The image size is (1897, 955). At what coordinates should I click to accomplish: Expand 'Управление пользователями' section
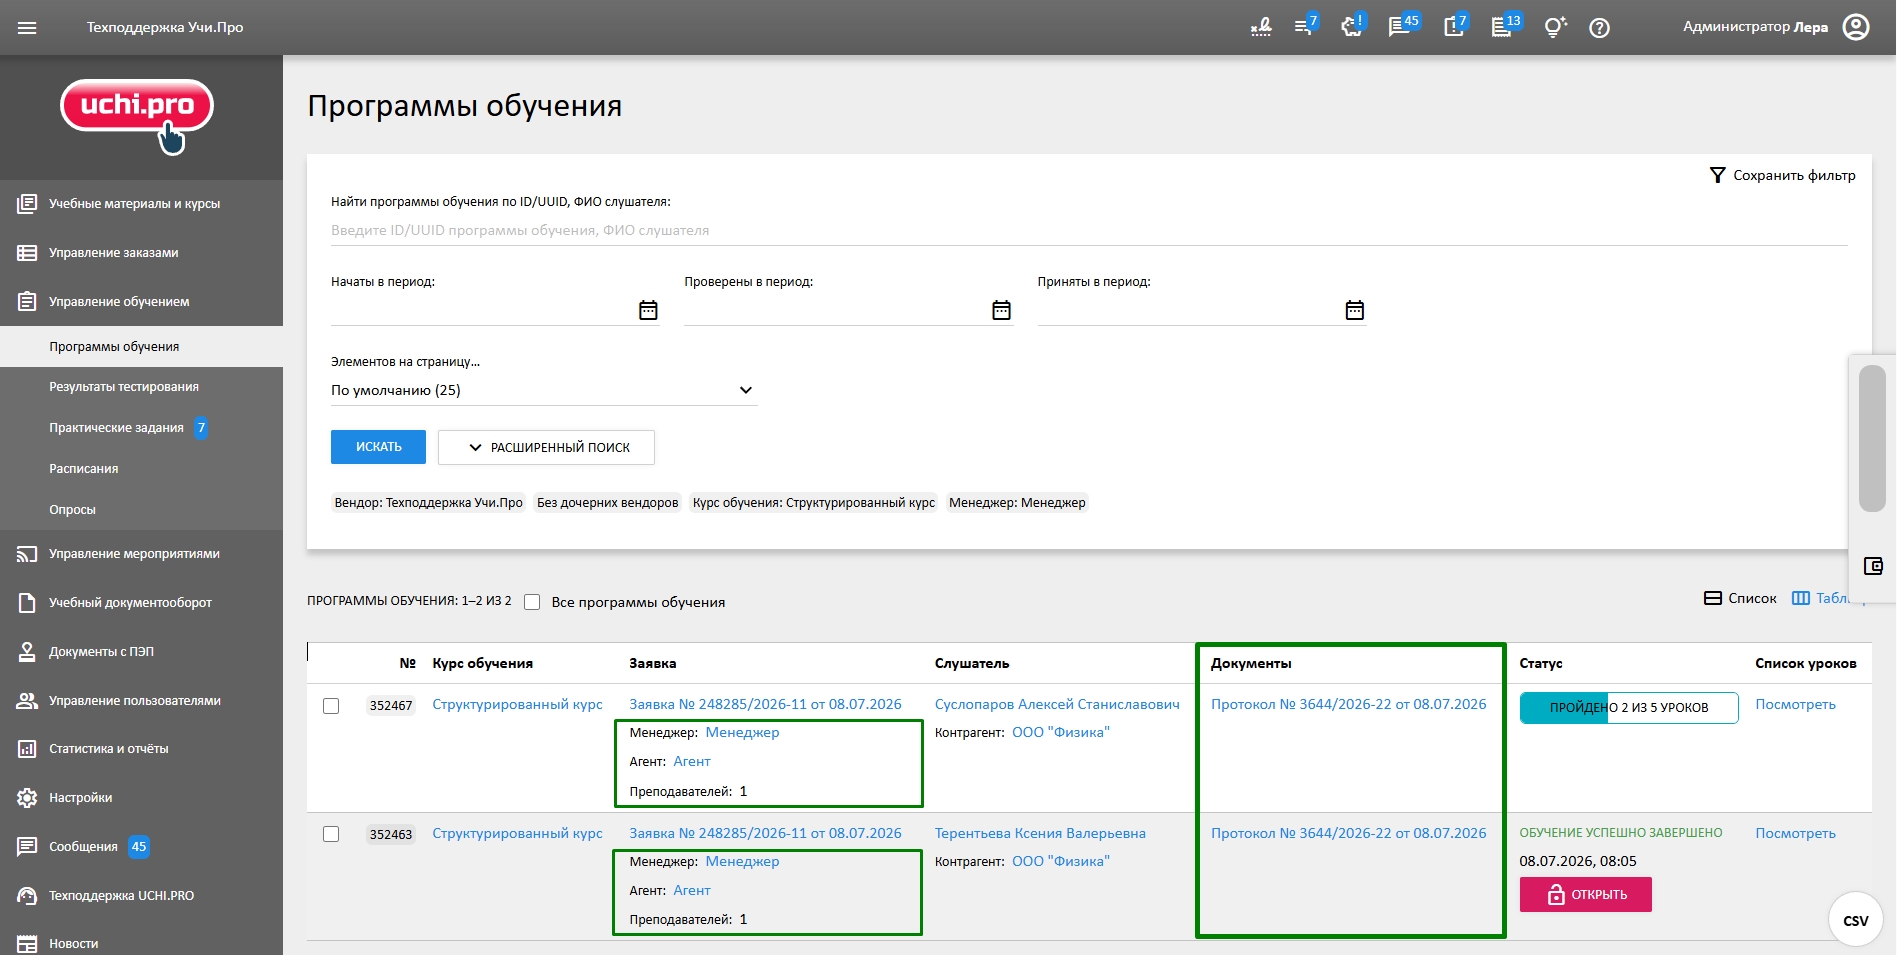141,701
